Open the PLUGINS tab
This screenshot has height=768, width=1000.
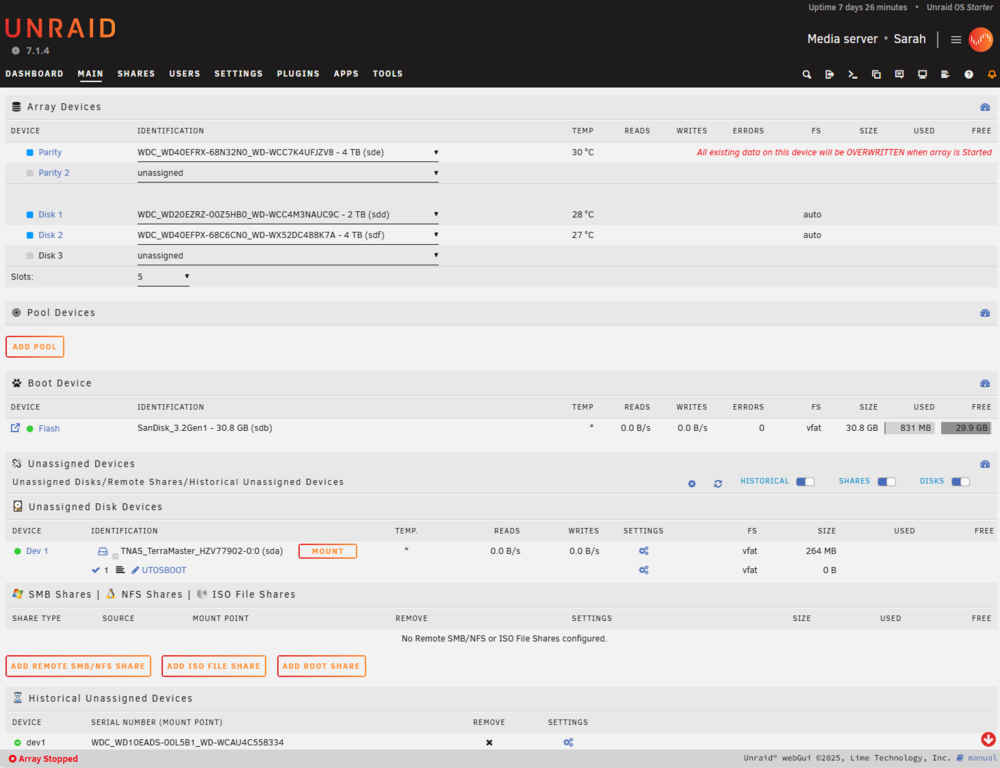[298, 74]
